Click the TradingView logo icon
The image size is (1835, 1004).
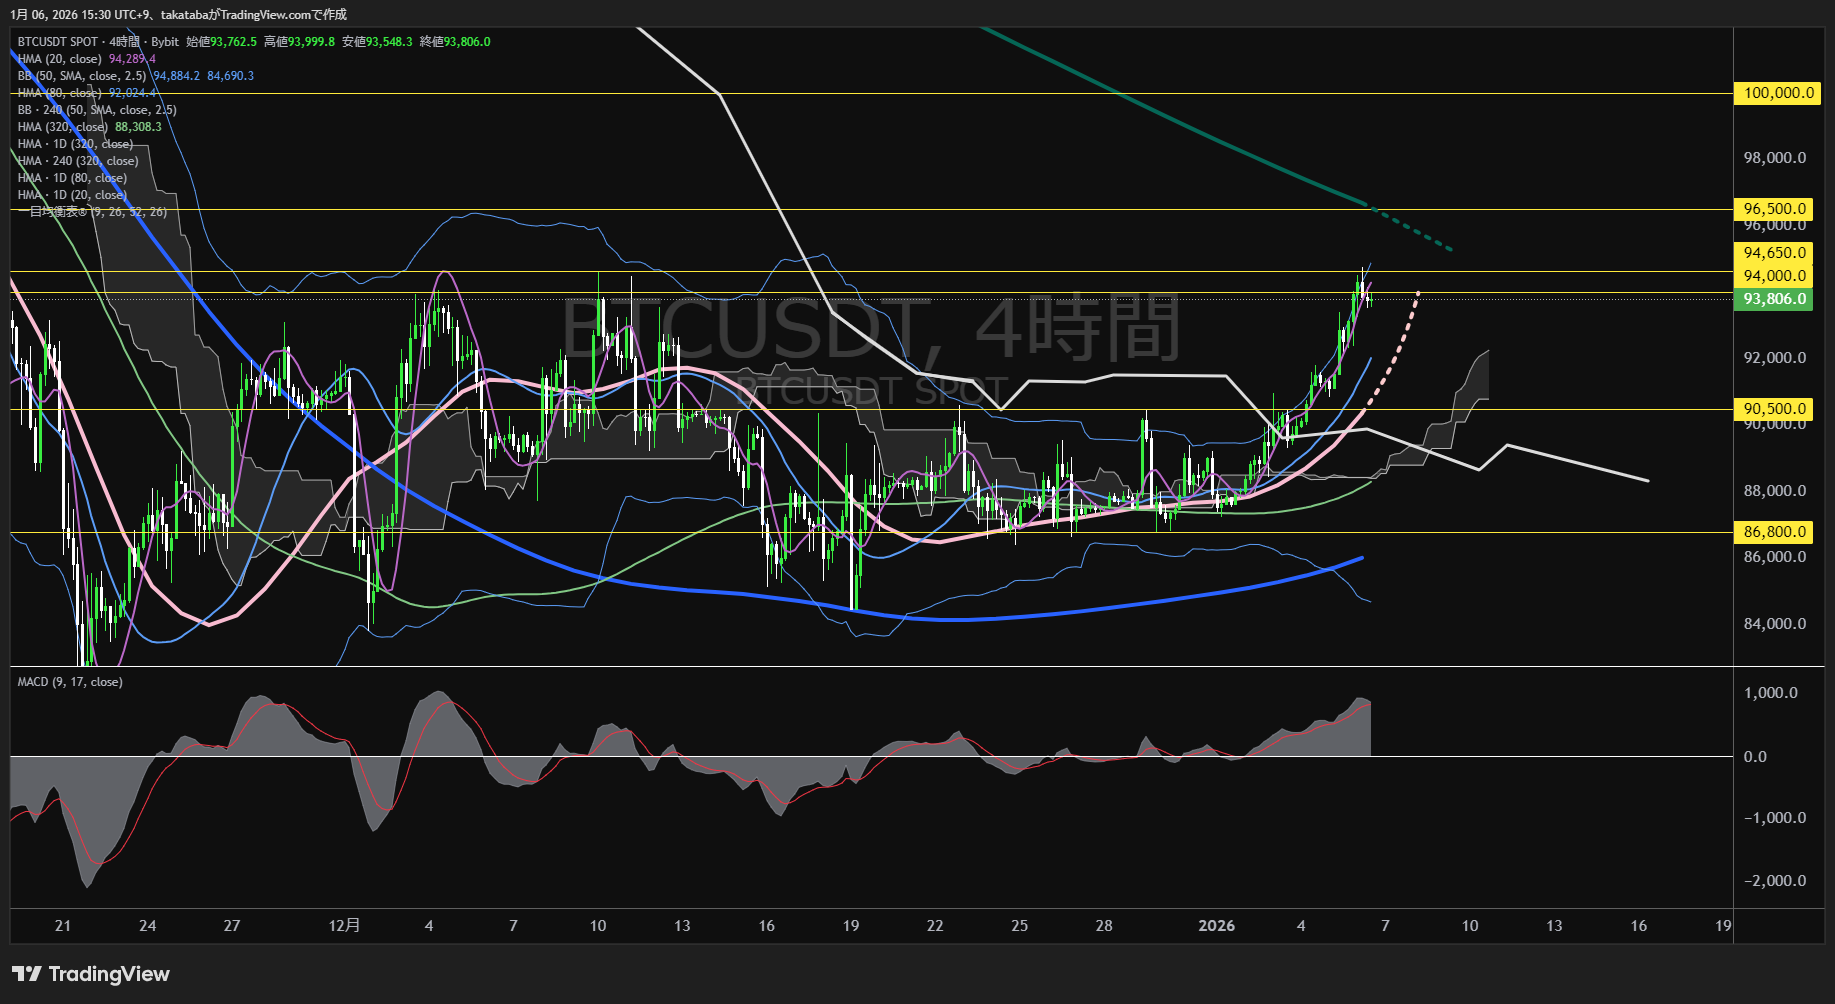(x=27, y=974)
